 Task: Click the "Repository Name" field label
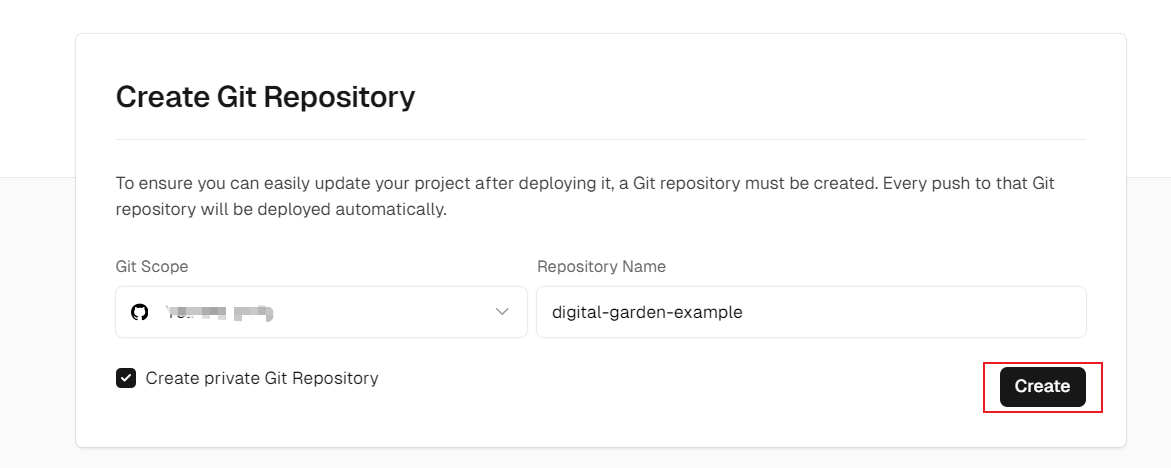[601, 267]
